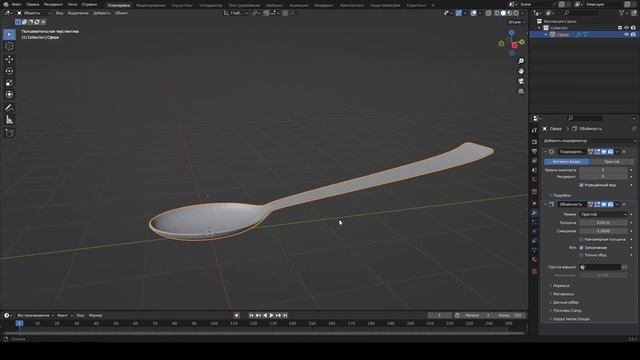Jump to timeline end frame
This screenshot has width=640, height=360.
click(x=285, y=315)
